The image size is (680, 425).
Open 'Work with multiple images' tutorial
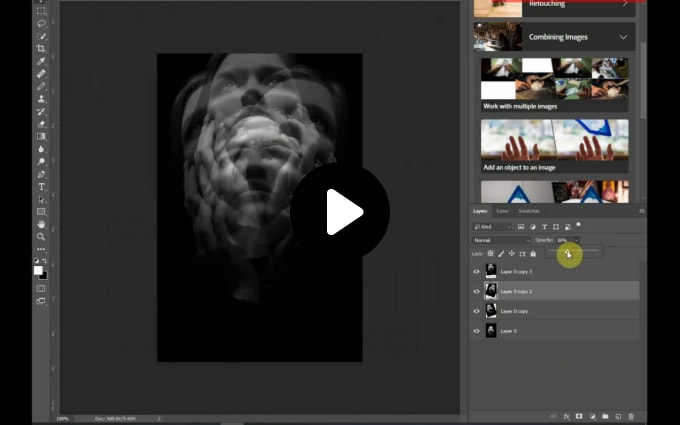coord(555,85)
